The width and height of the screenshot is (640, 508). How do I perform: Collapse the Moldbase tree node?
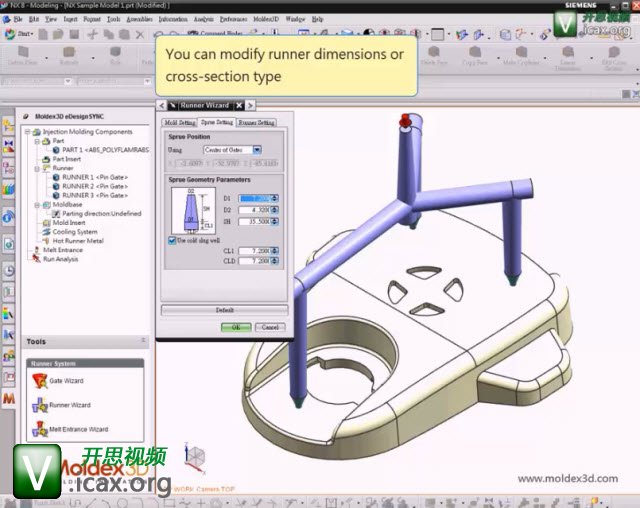(37, 204)
